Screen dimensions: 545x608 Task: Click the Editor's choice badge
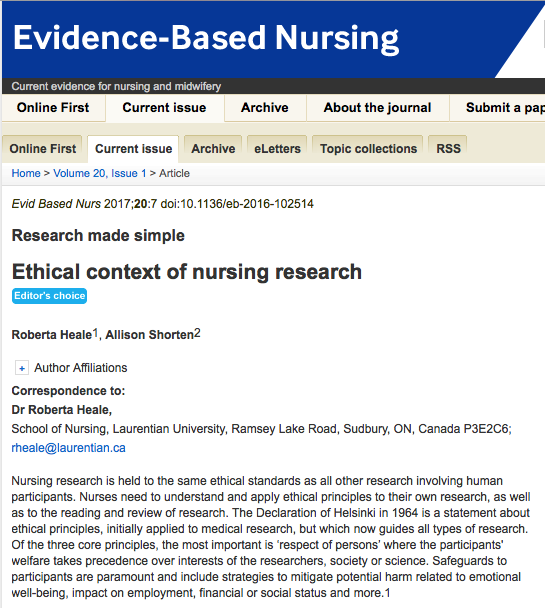[49, 296]
